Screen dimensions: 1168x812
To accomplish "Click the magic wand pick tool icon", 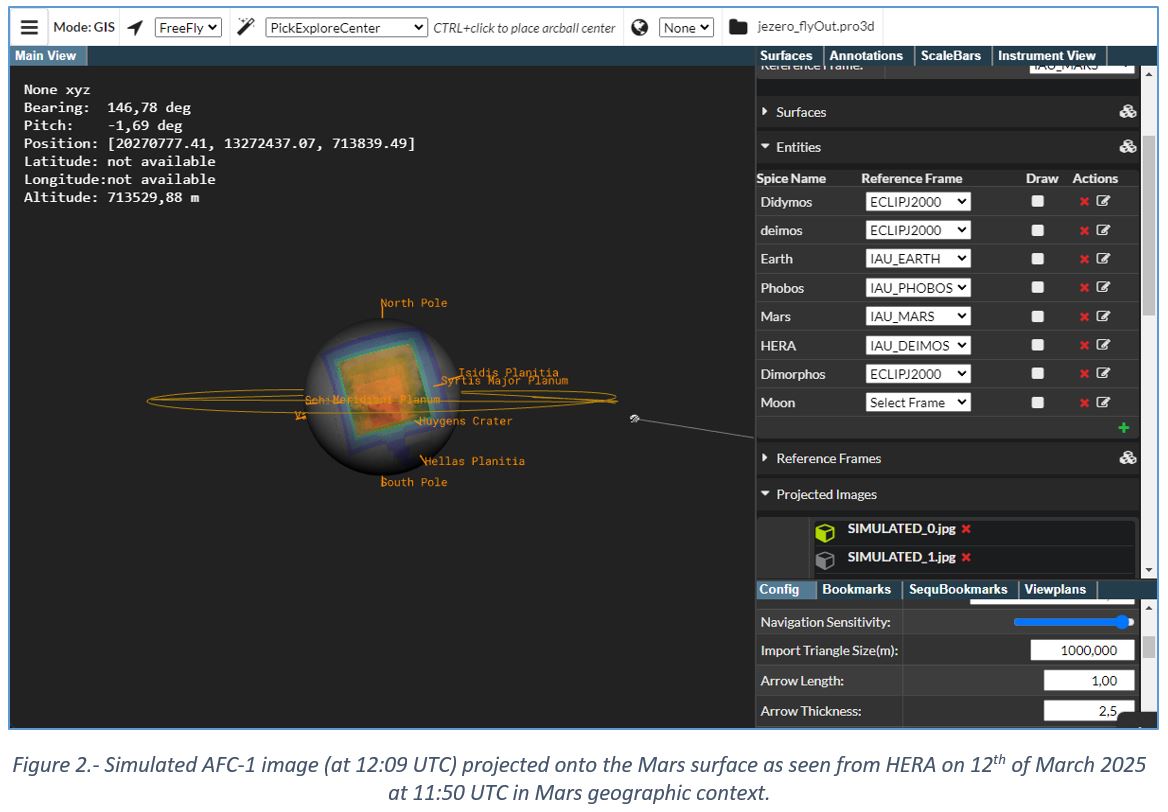I will (x=245, y=27).
